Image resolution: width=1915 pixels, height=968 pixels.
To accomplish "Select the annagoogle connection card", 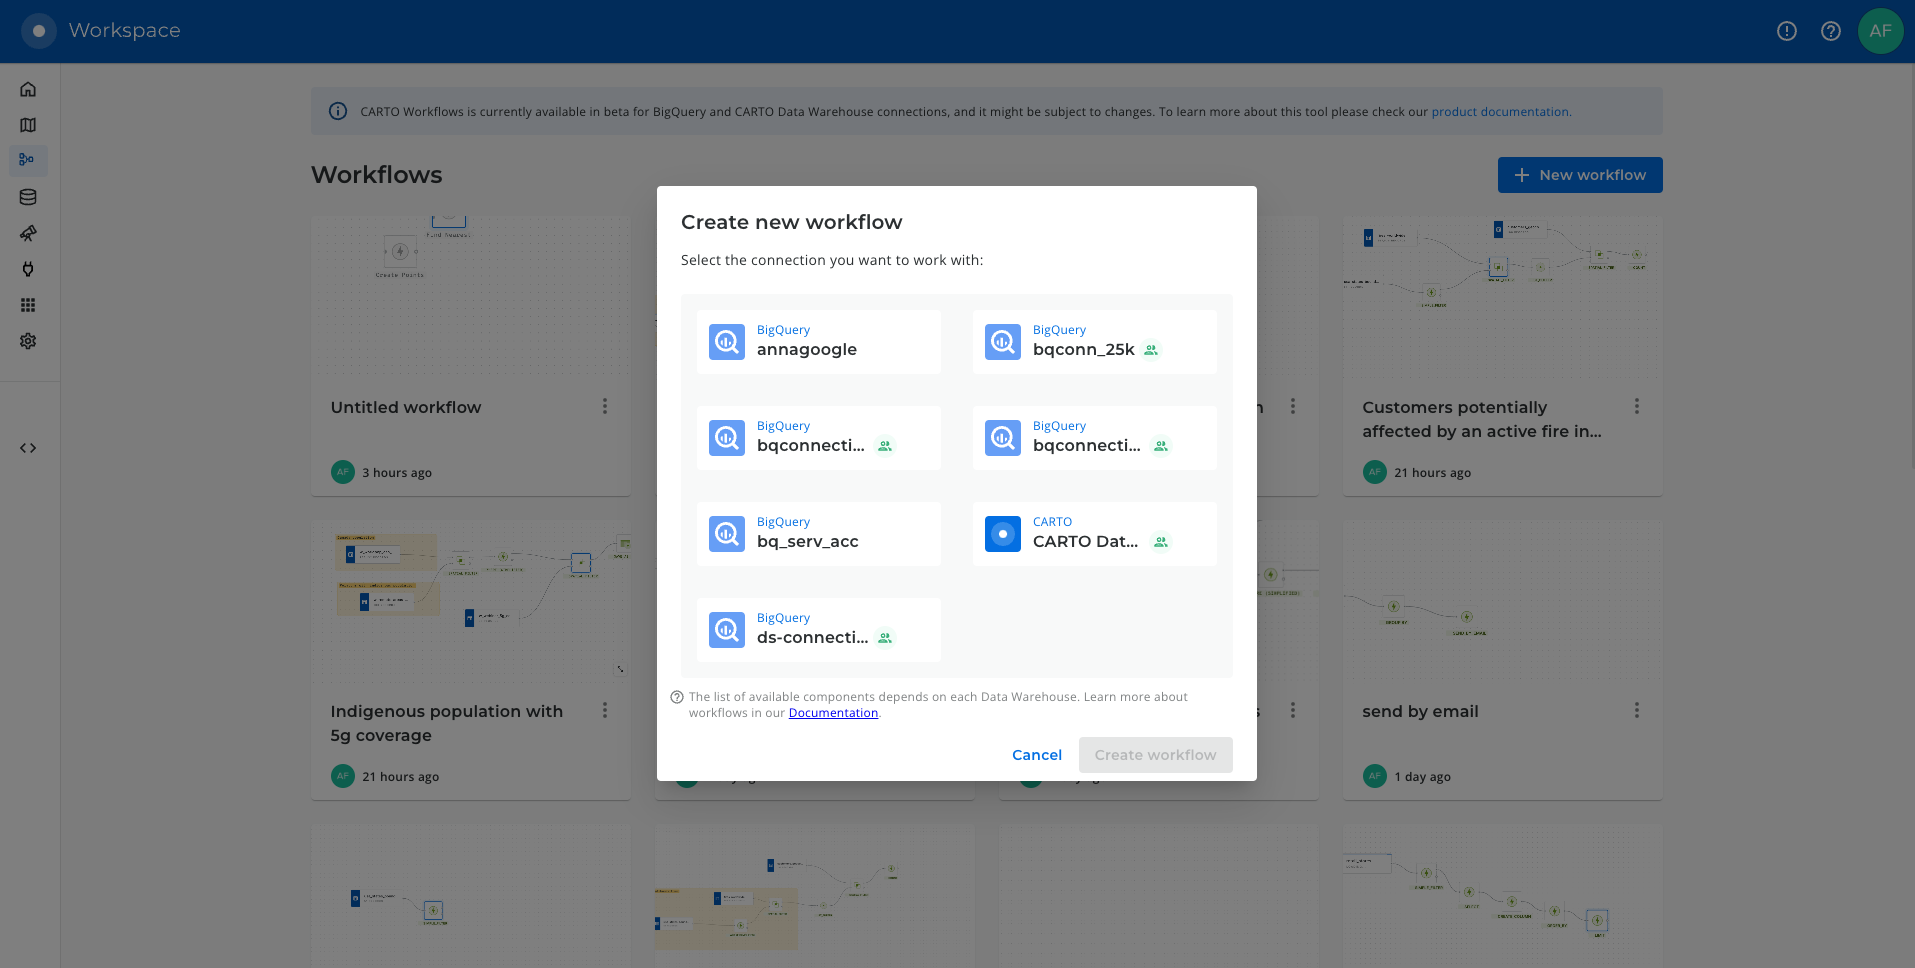I will [819, 342].
